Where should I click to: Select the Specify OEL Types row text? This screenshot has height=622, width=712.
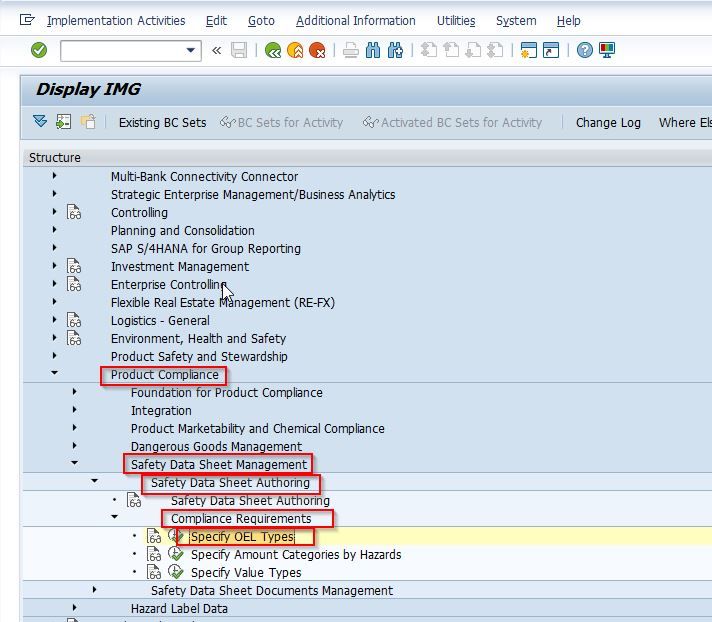tap(242, 537)
